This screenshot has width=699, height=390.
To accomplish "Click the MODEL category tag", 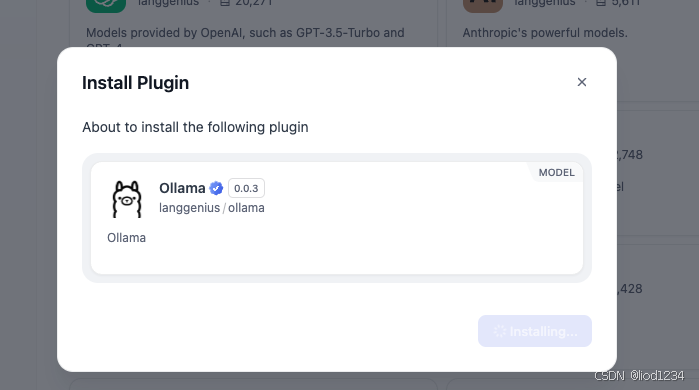I will pos(556,172).
